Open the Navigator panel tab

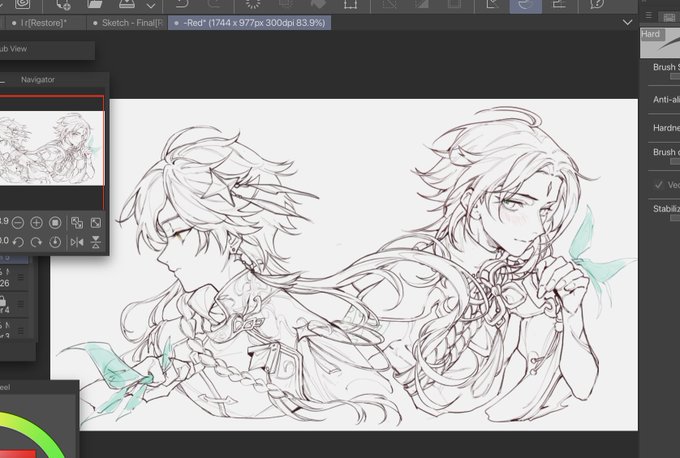coord(38,80)
